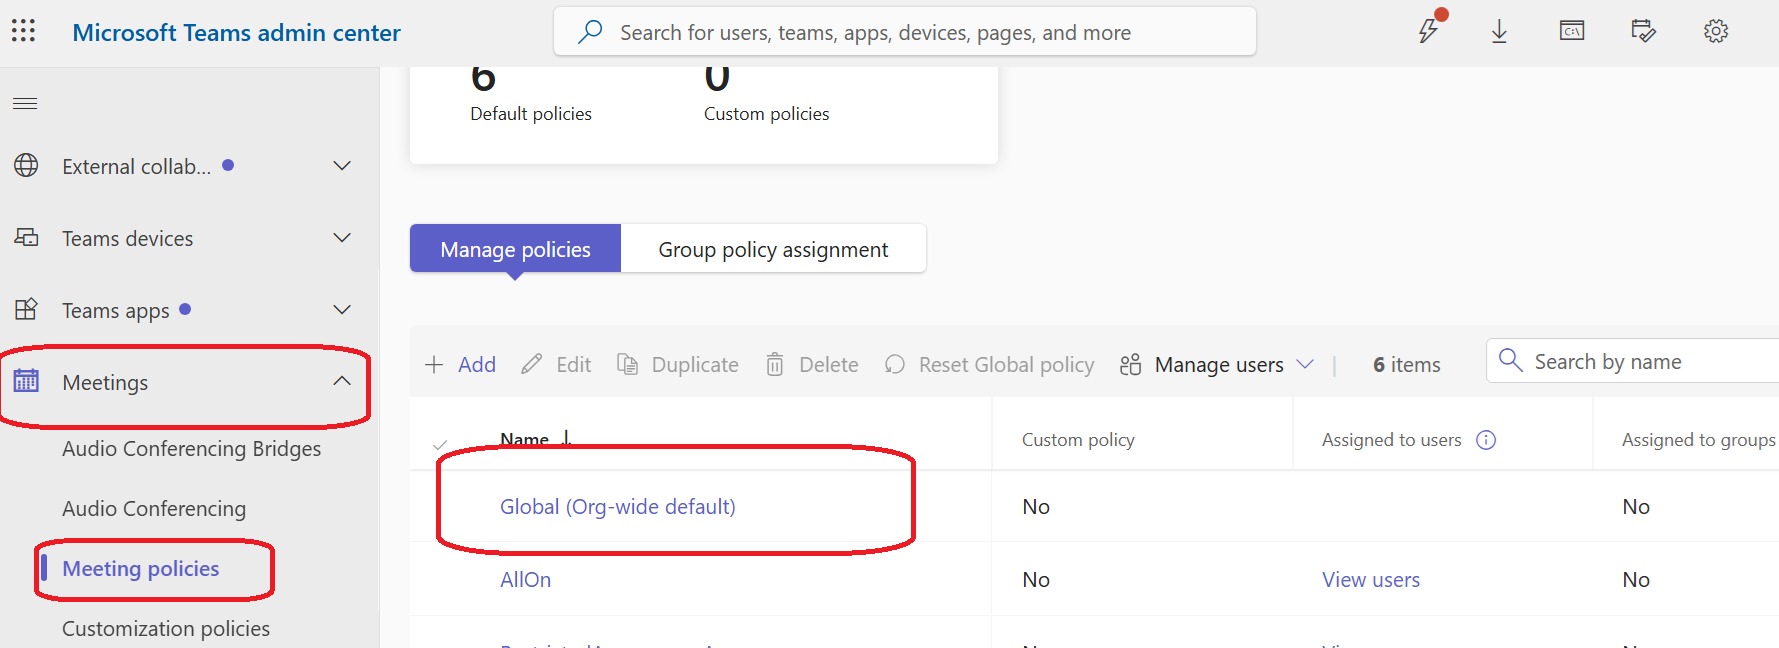Viewport: 1779px width, 648px height.
Task: Expand the External collaboration section
Action: click(342, 166)
